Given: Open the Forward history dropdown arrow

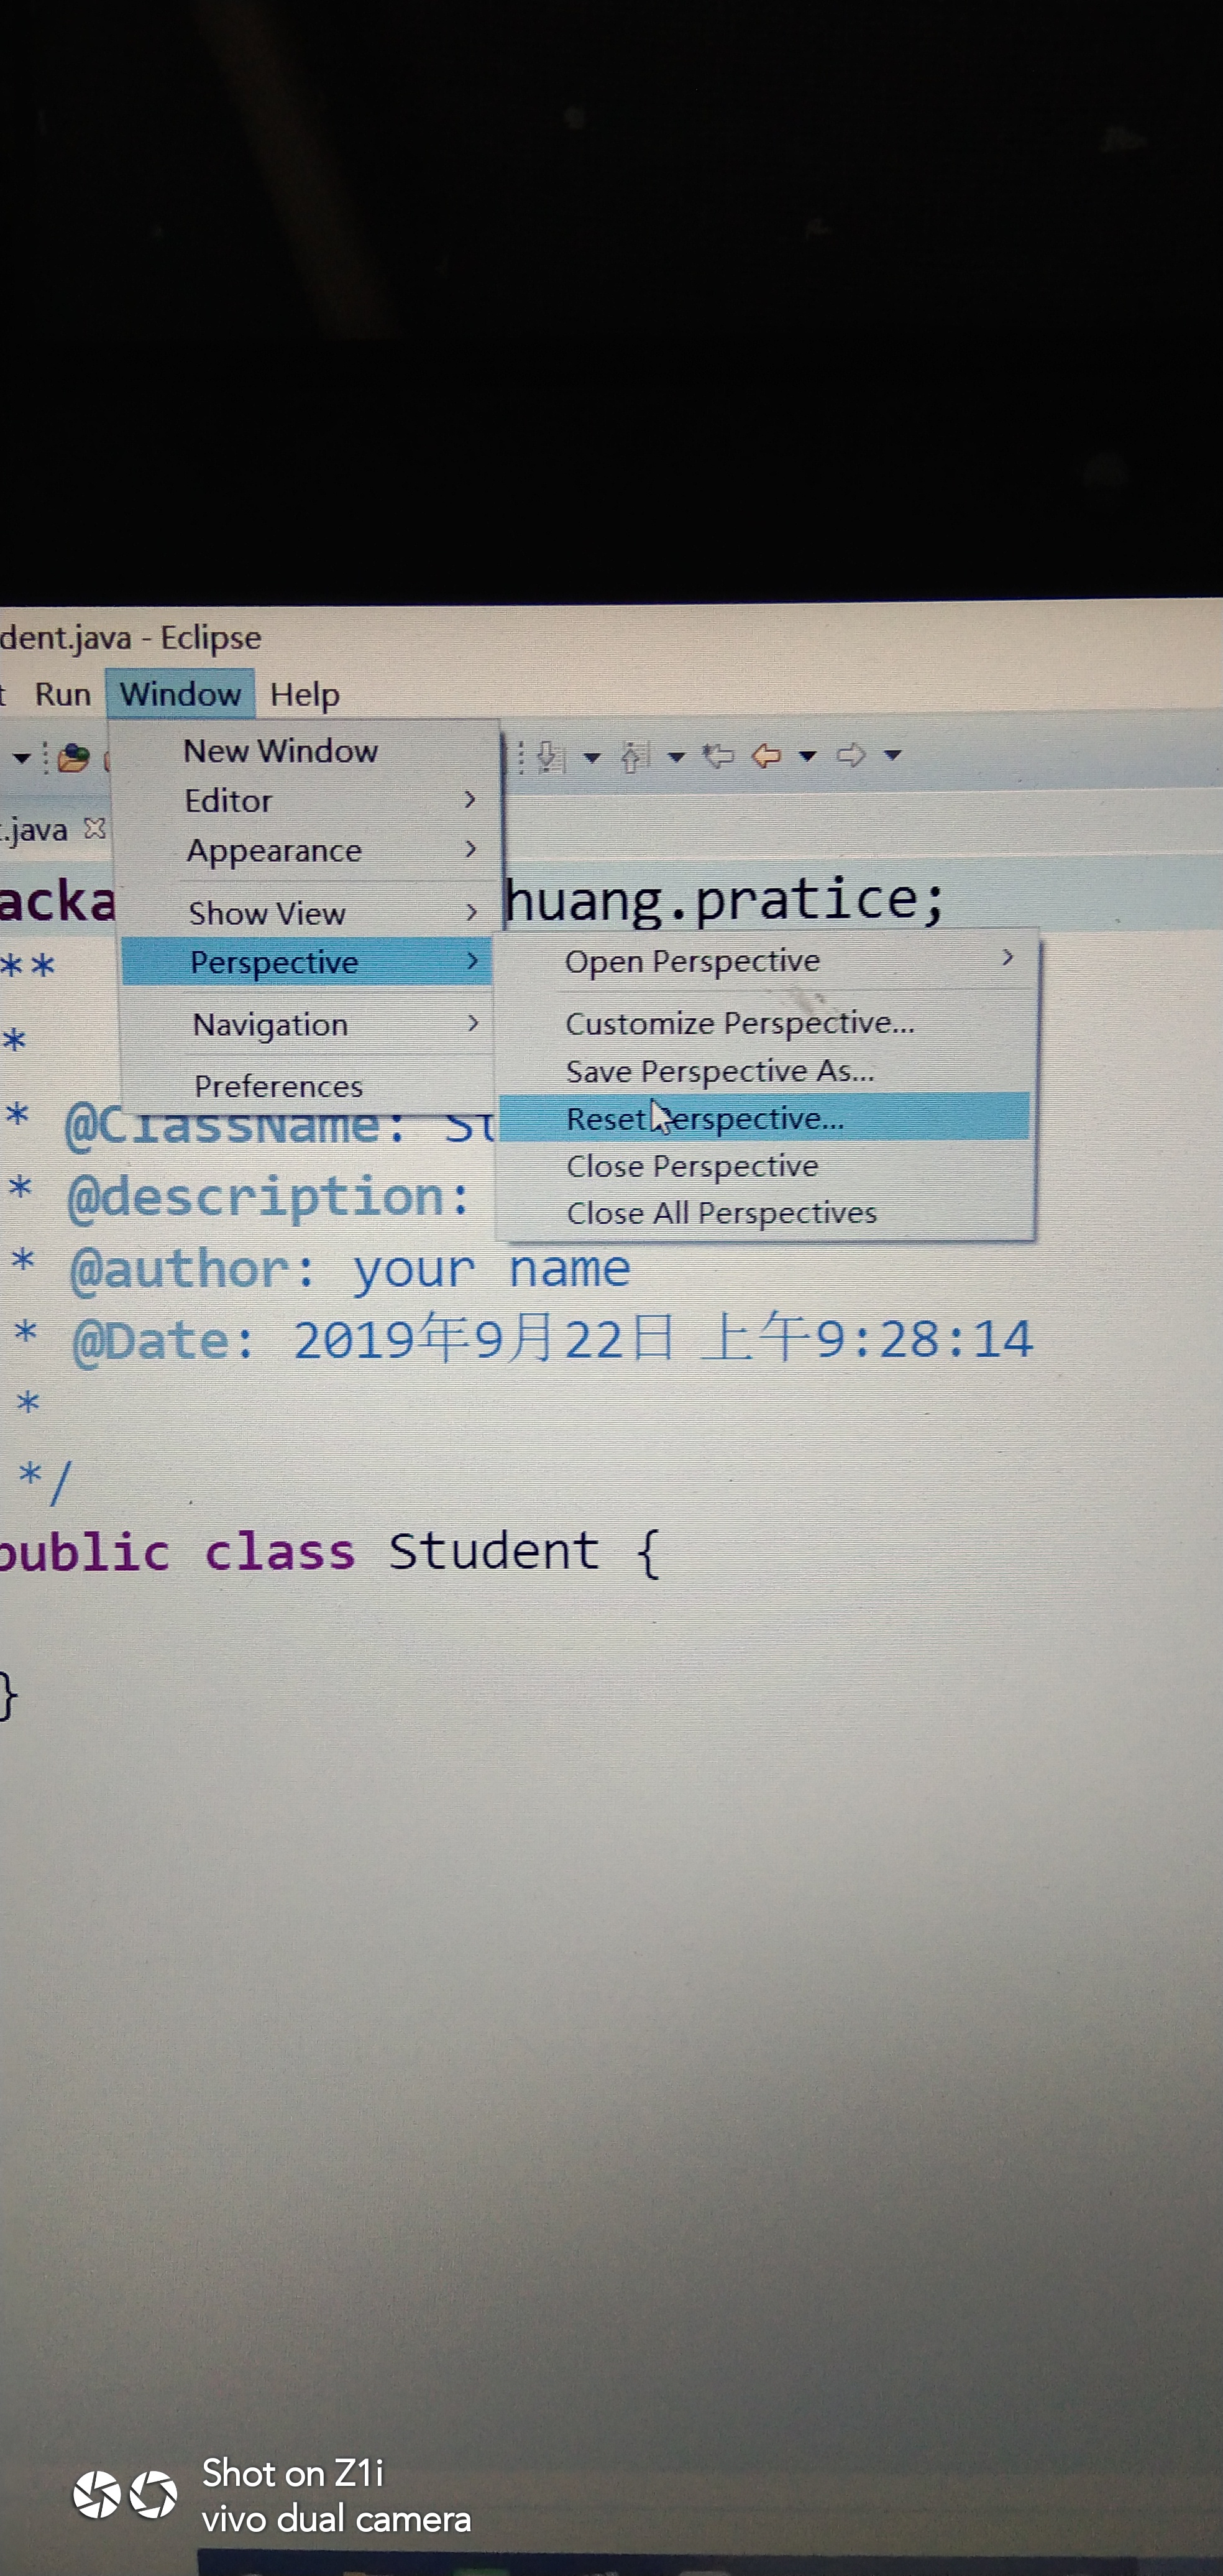Looking at the screenshot, I should click(893, 755).
